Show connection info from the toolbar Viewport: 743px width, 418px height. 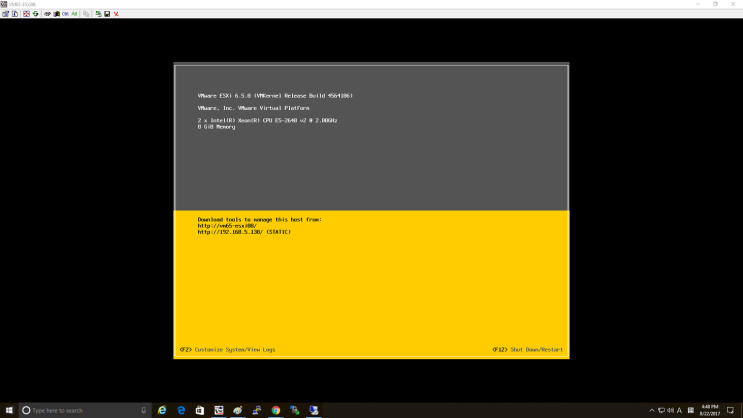click(x=15, y=14)
